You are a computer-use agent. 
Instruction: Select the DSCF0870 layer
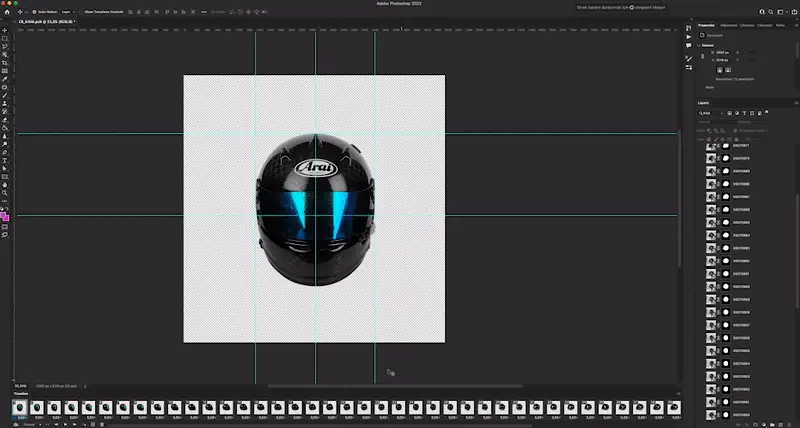[741, 158]
